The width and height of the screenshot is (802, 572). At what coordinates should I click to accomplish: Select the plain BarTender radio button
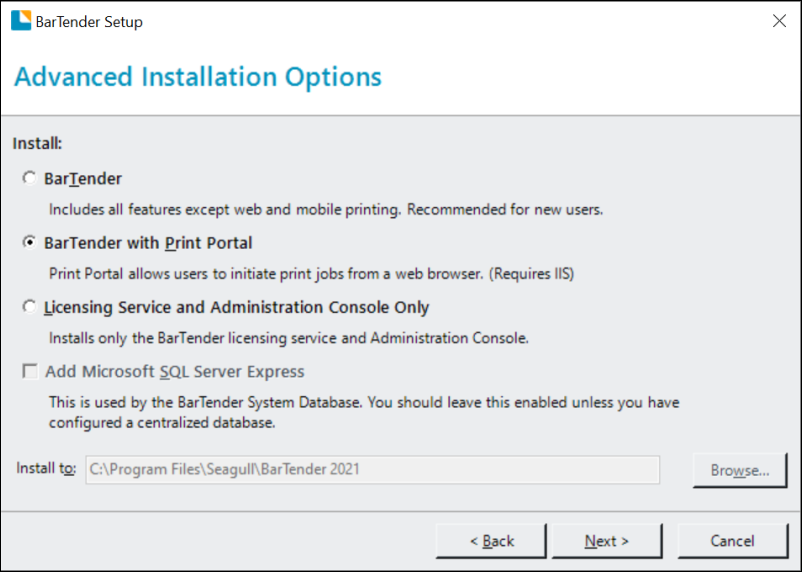[x=29, y=179]
